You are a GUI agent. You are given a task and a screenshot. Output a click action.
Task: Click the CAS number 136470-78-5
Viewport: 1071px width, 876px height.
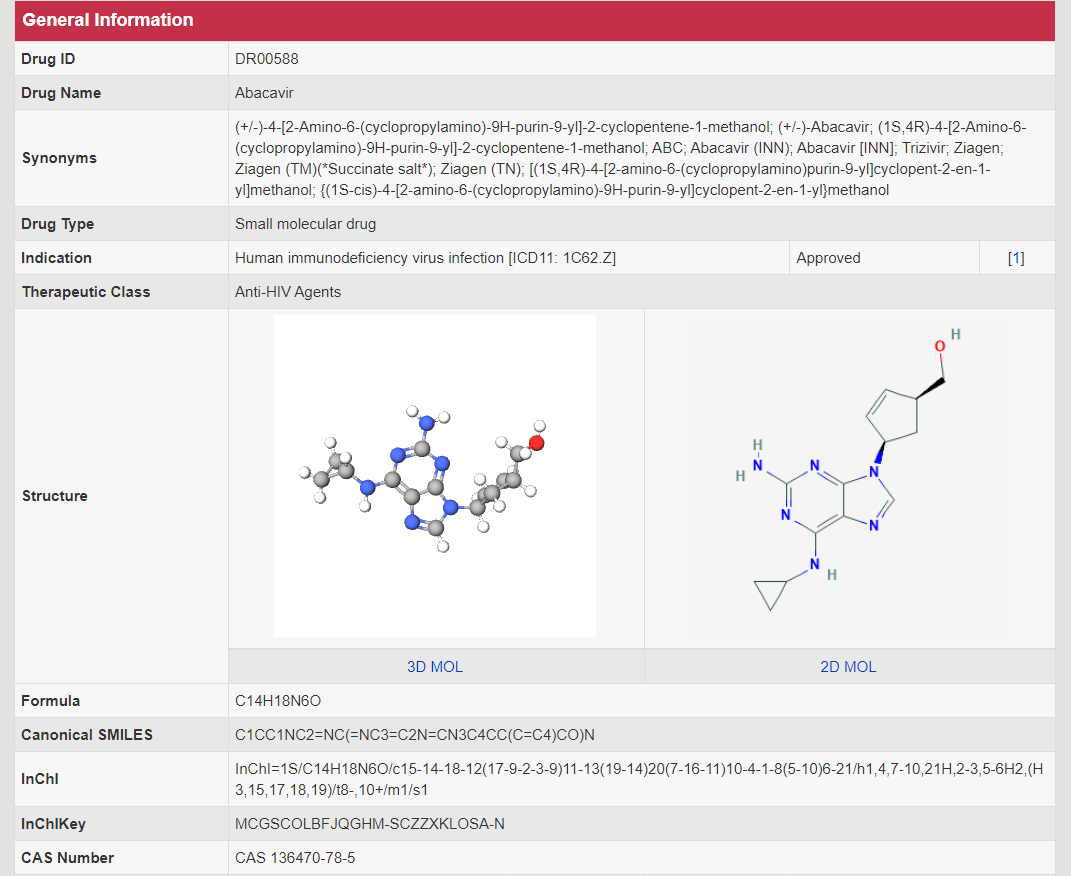[295, 858]
